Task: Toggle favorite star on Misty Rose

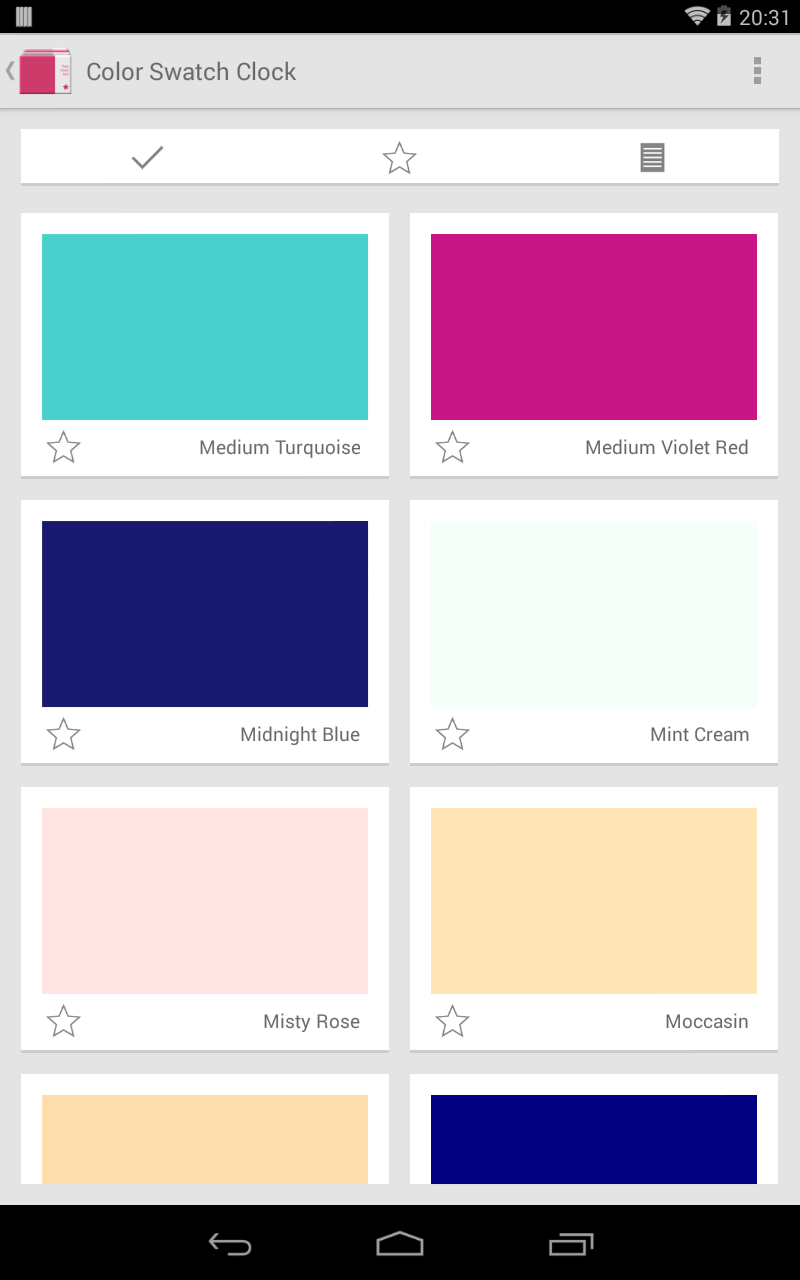Action: click(64, 1021)
